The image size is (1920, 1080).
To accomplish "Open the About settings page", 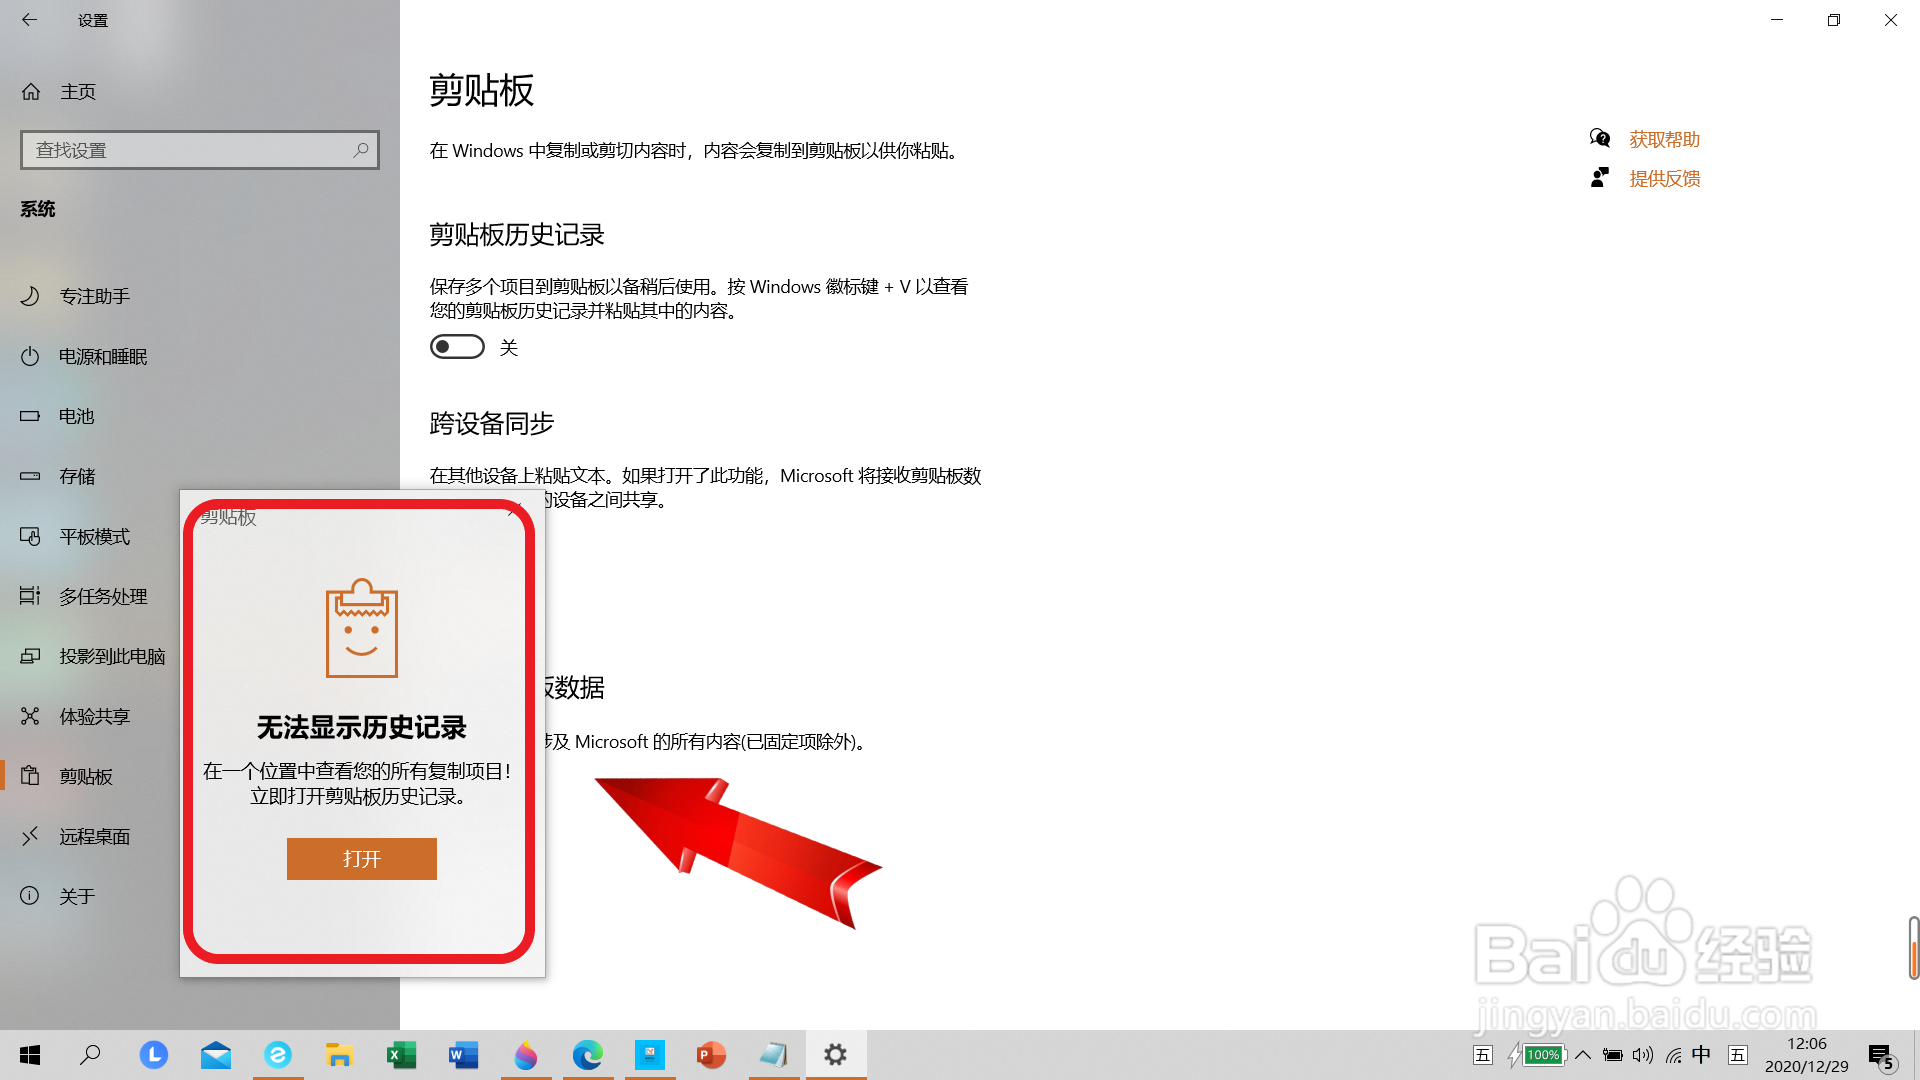I will (x=77, y=897).
